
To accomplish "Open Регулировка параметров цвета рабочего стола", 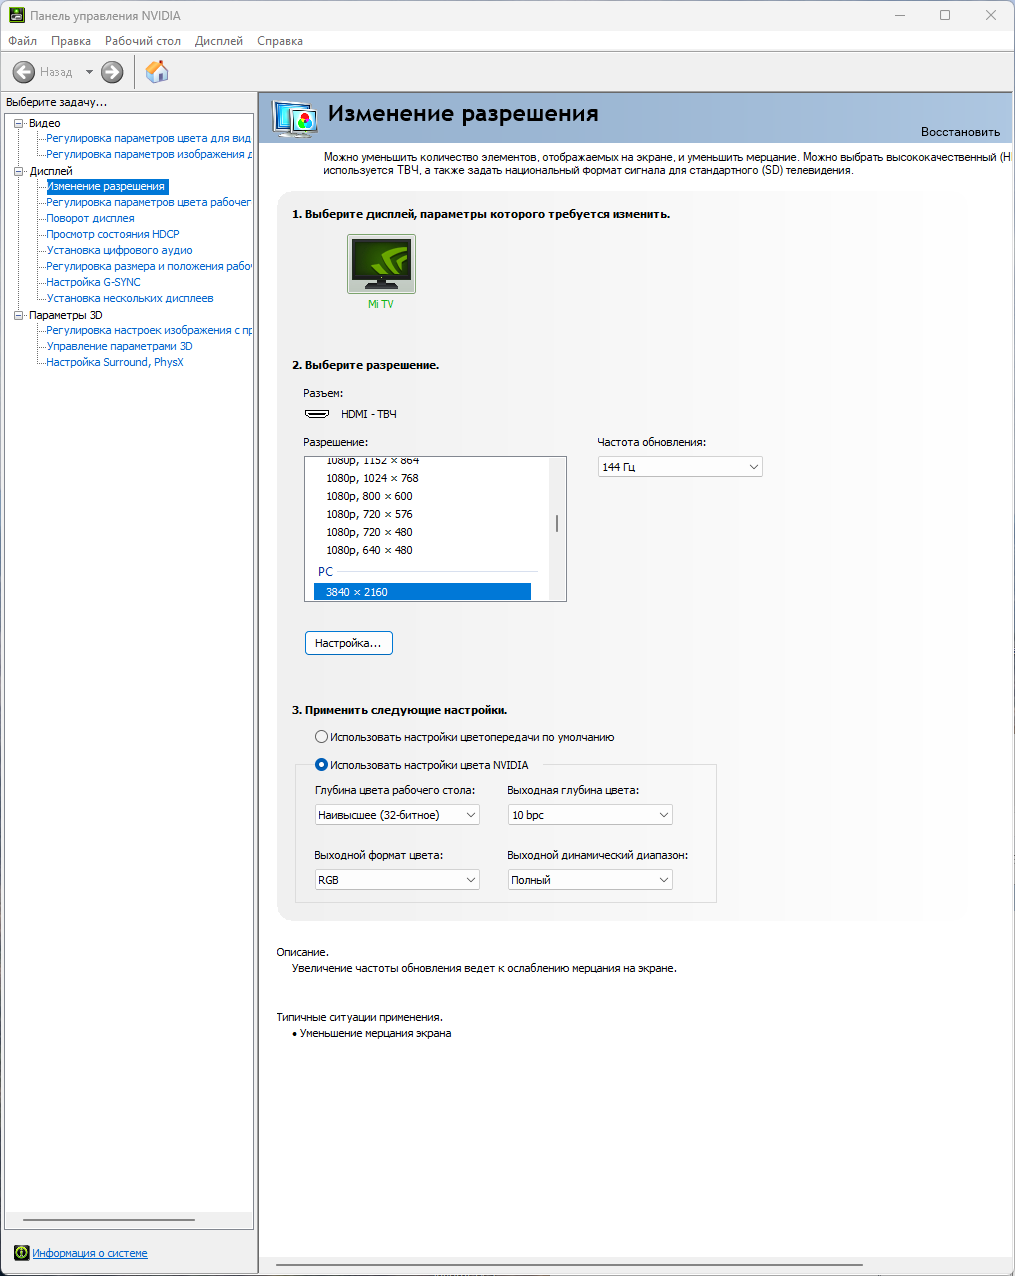I will tap(149, 202).
